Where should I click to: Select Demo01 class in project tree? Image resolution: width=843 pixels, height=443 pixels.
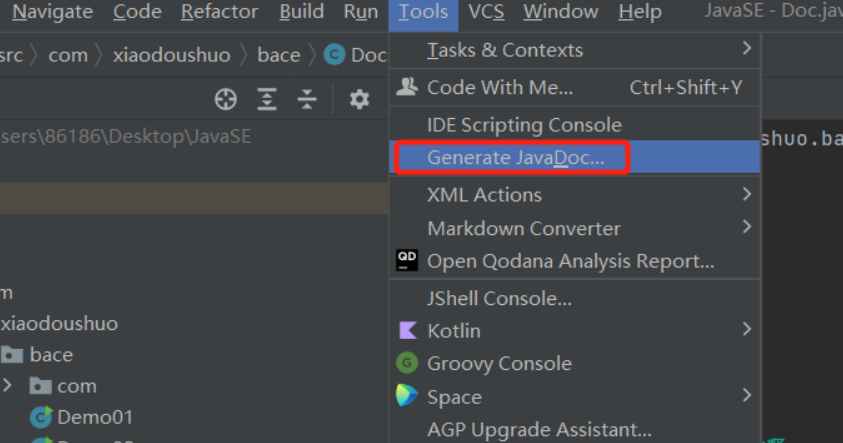click(94, 416)
